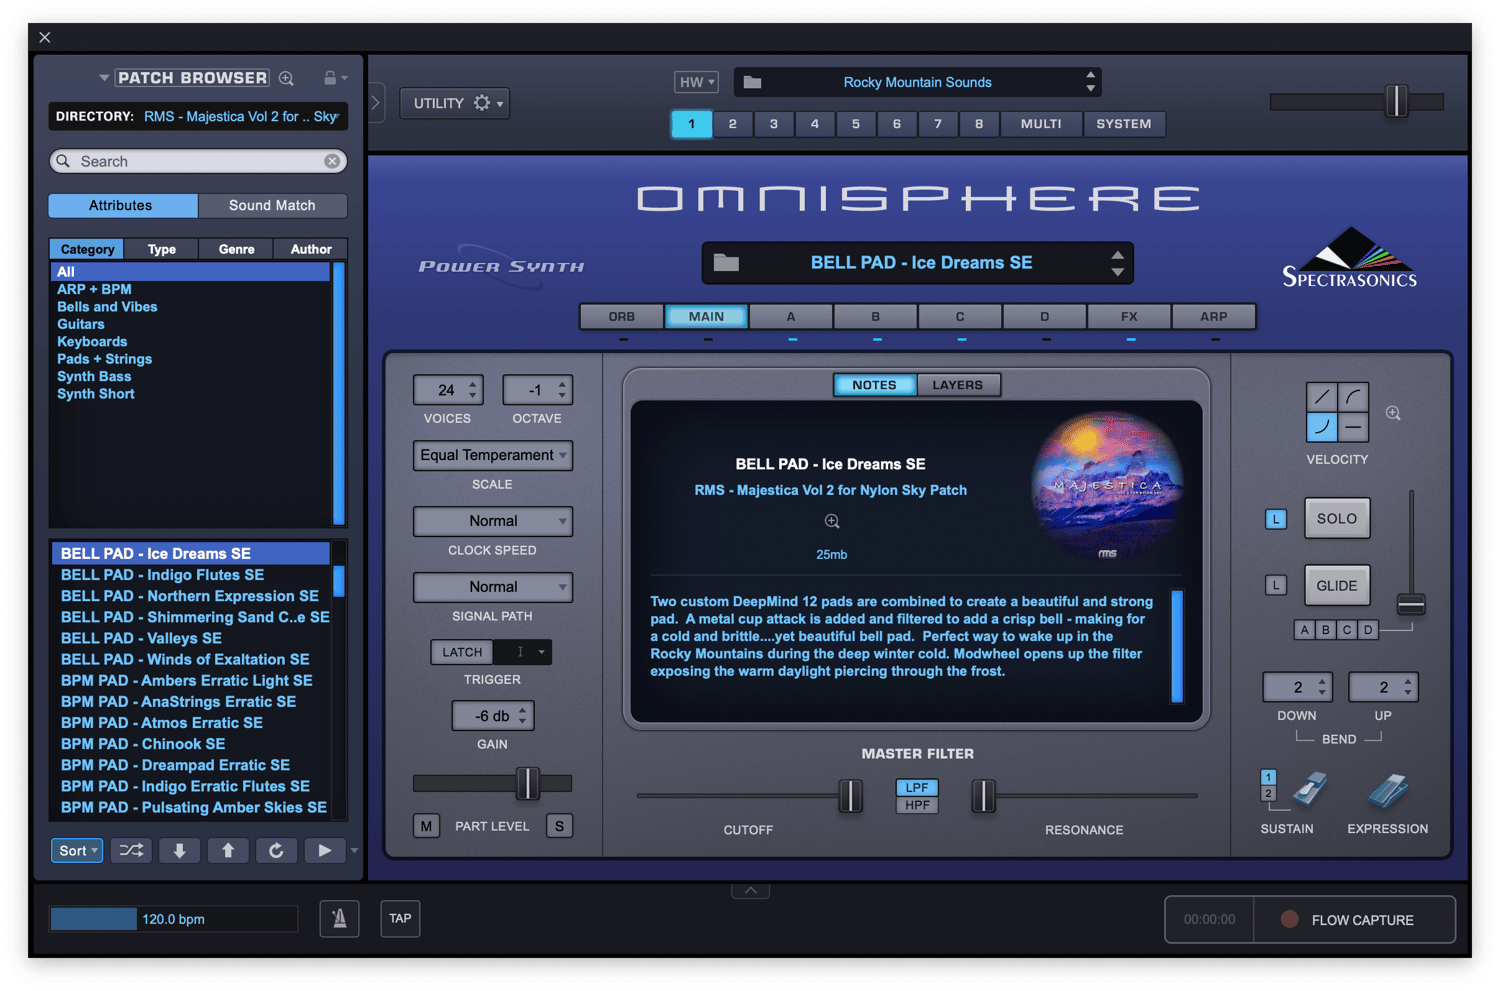Open the Signal Path Normal dropdown
Screen dimensions: 1500x991
click(493, 587)
